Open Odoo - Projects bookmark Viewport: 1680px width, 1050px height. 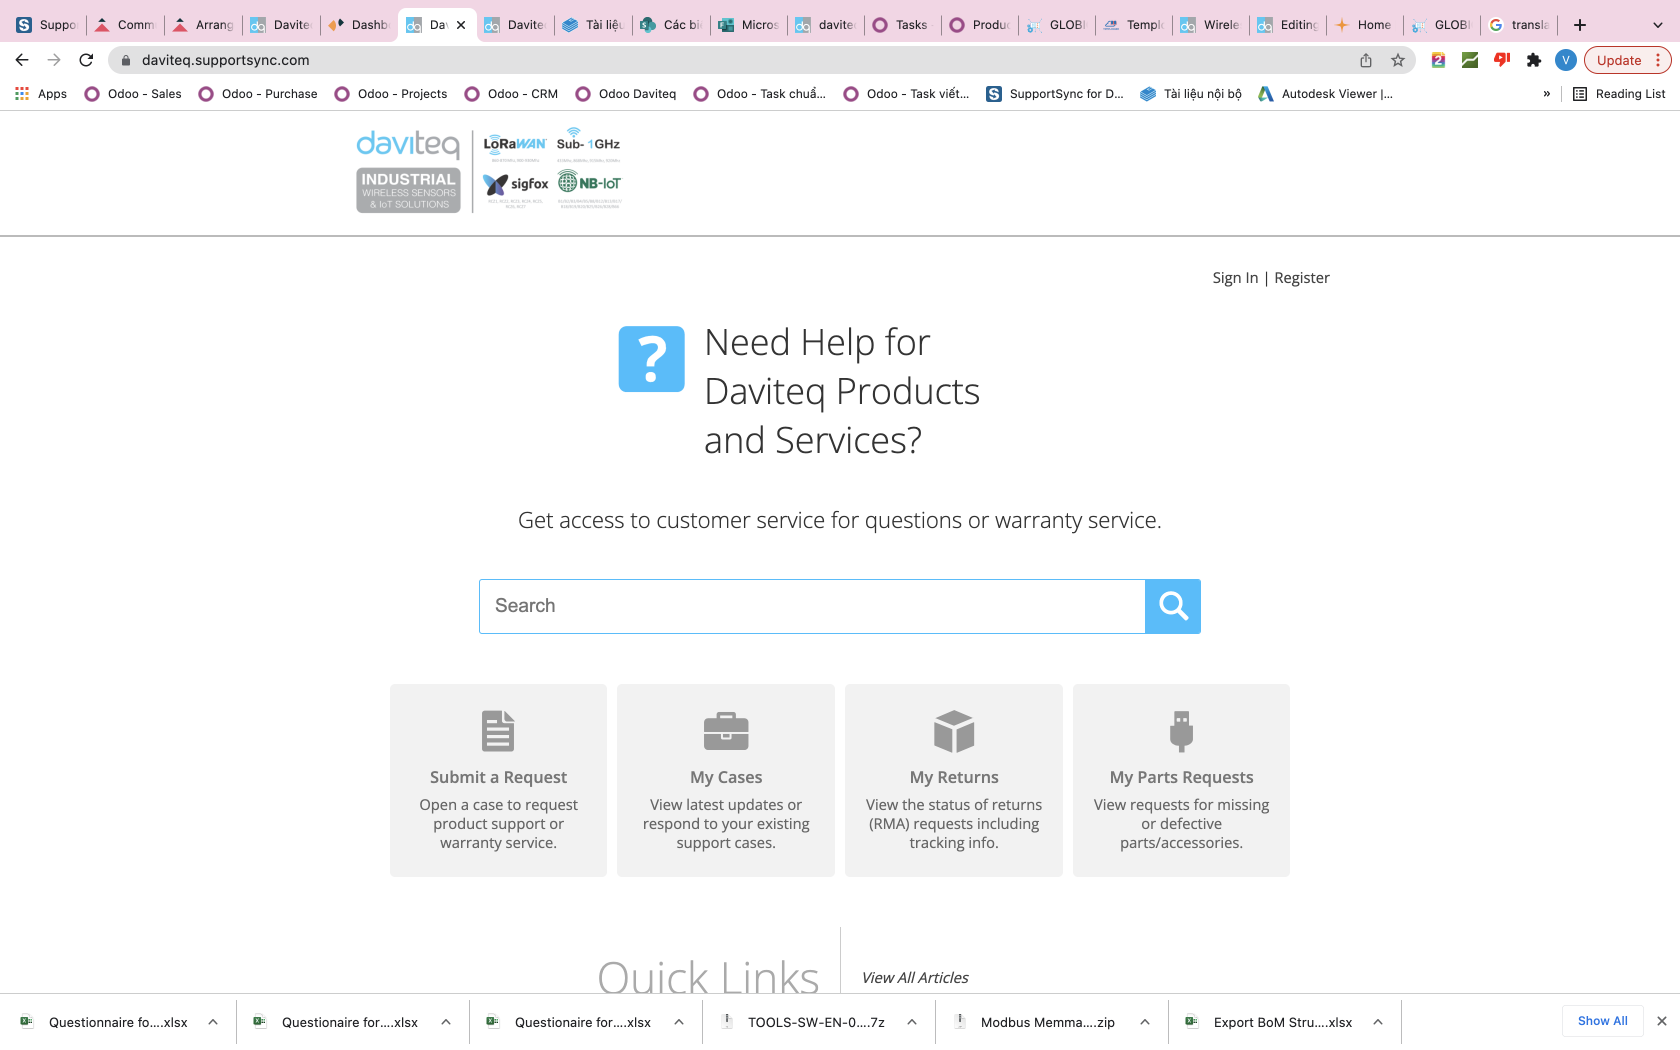click(391, 94)
